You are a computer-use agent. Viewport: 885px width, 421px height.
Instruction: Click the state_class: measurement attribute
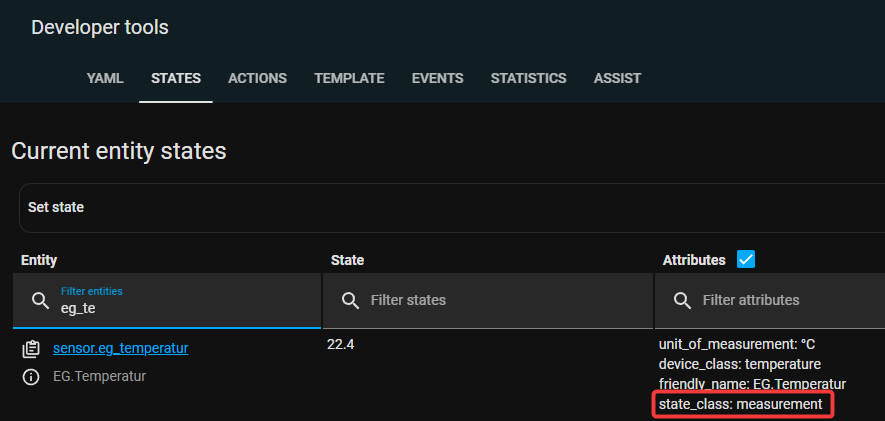coord(741,404)
